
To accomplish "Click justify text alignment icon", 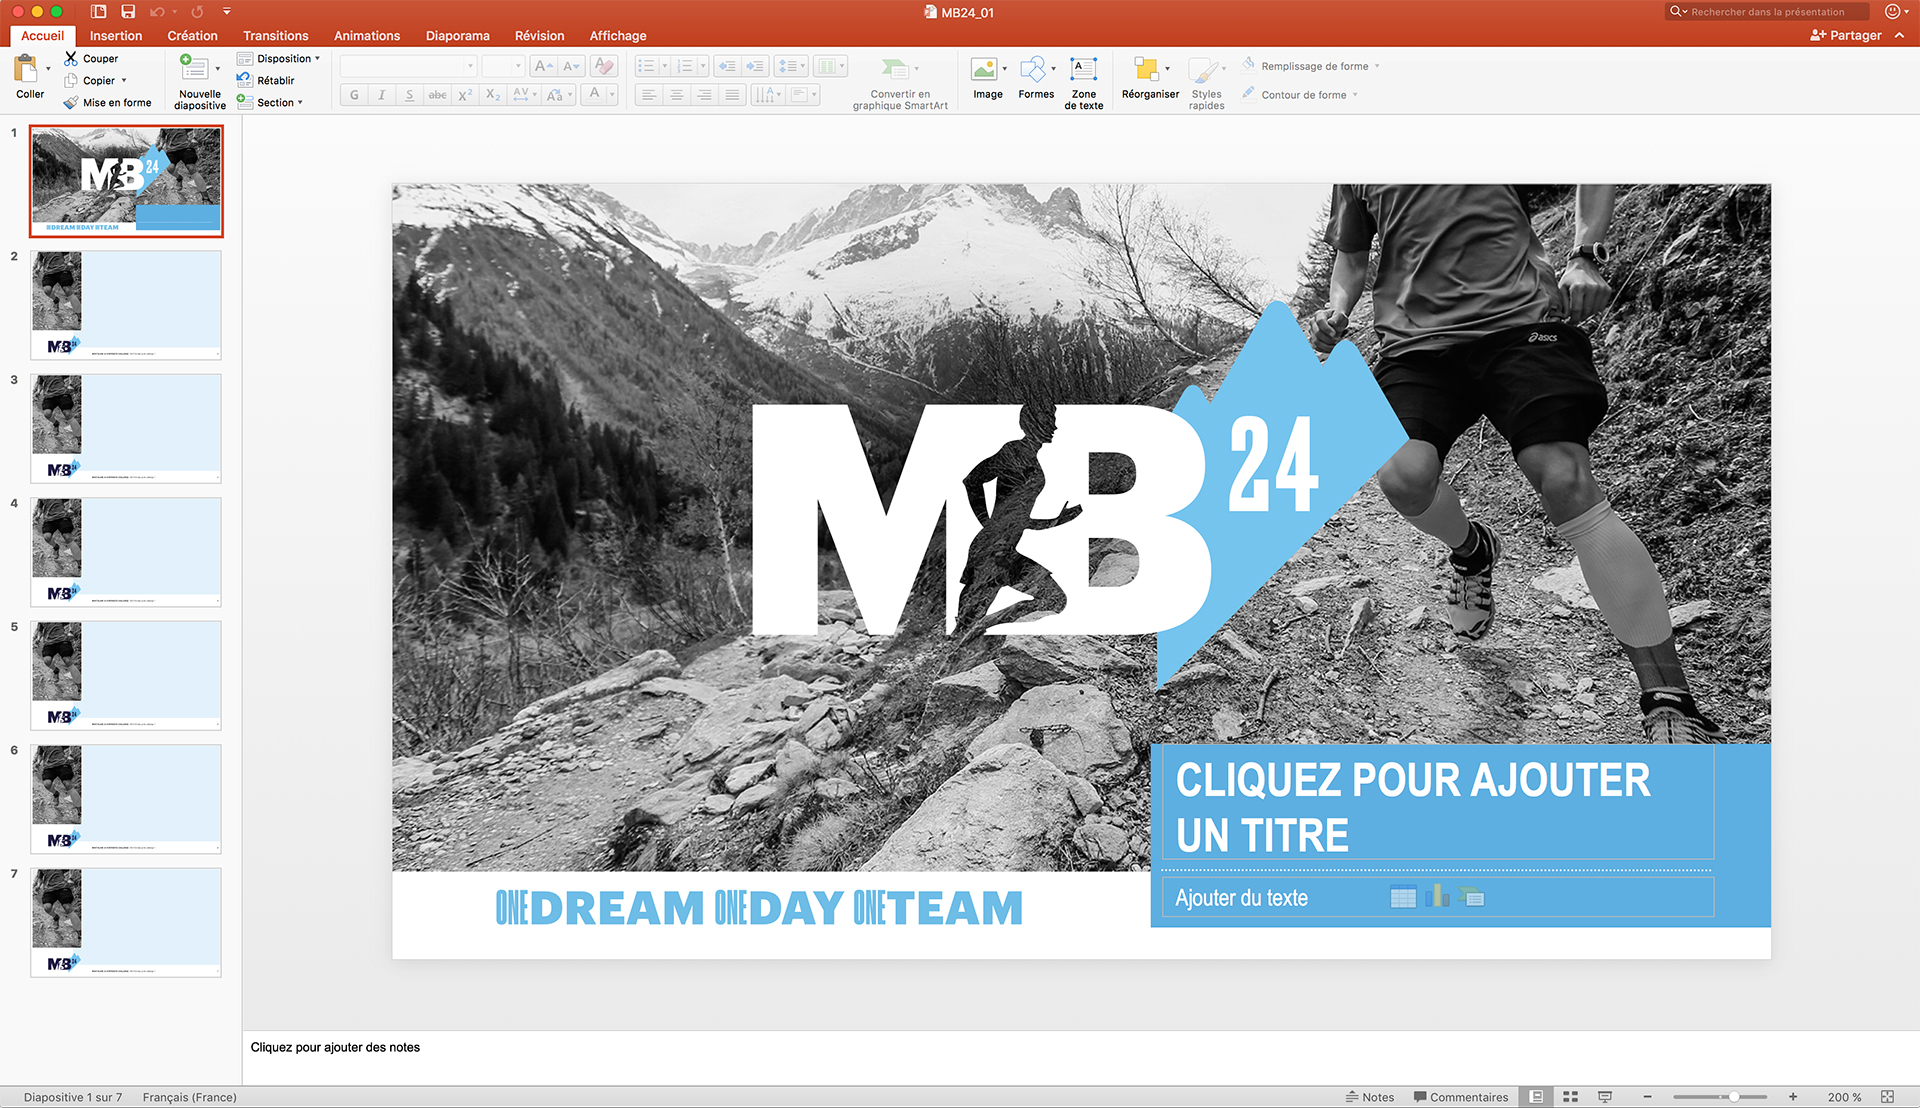I will click(x=733, y=95).
